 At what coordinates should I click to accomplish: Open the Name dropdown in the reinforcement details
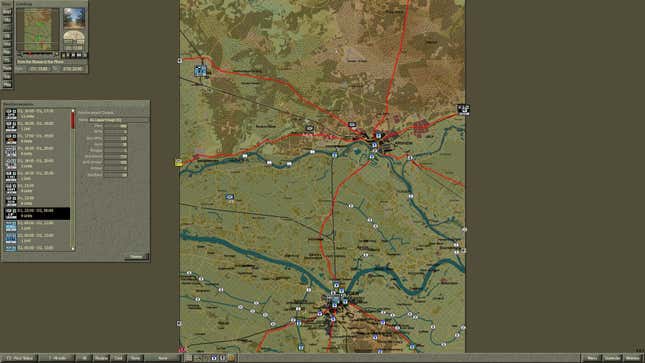click(x=118, y=120)
